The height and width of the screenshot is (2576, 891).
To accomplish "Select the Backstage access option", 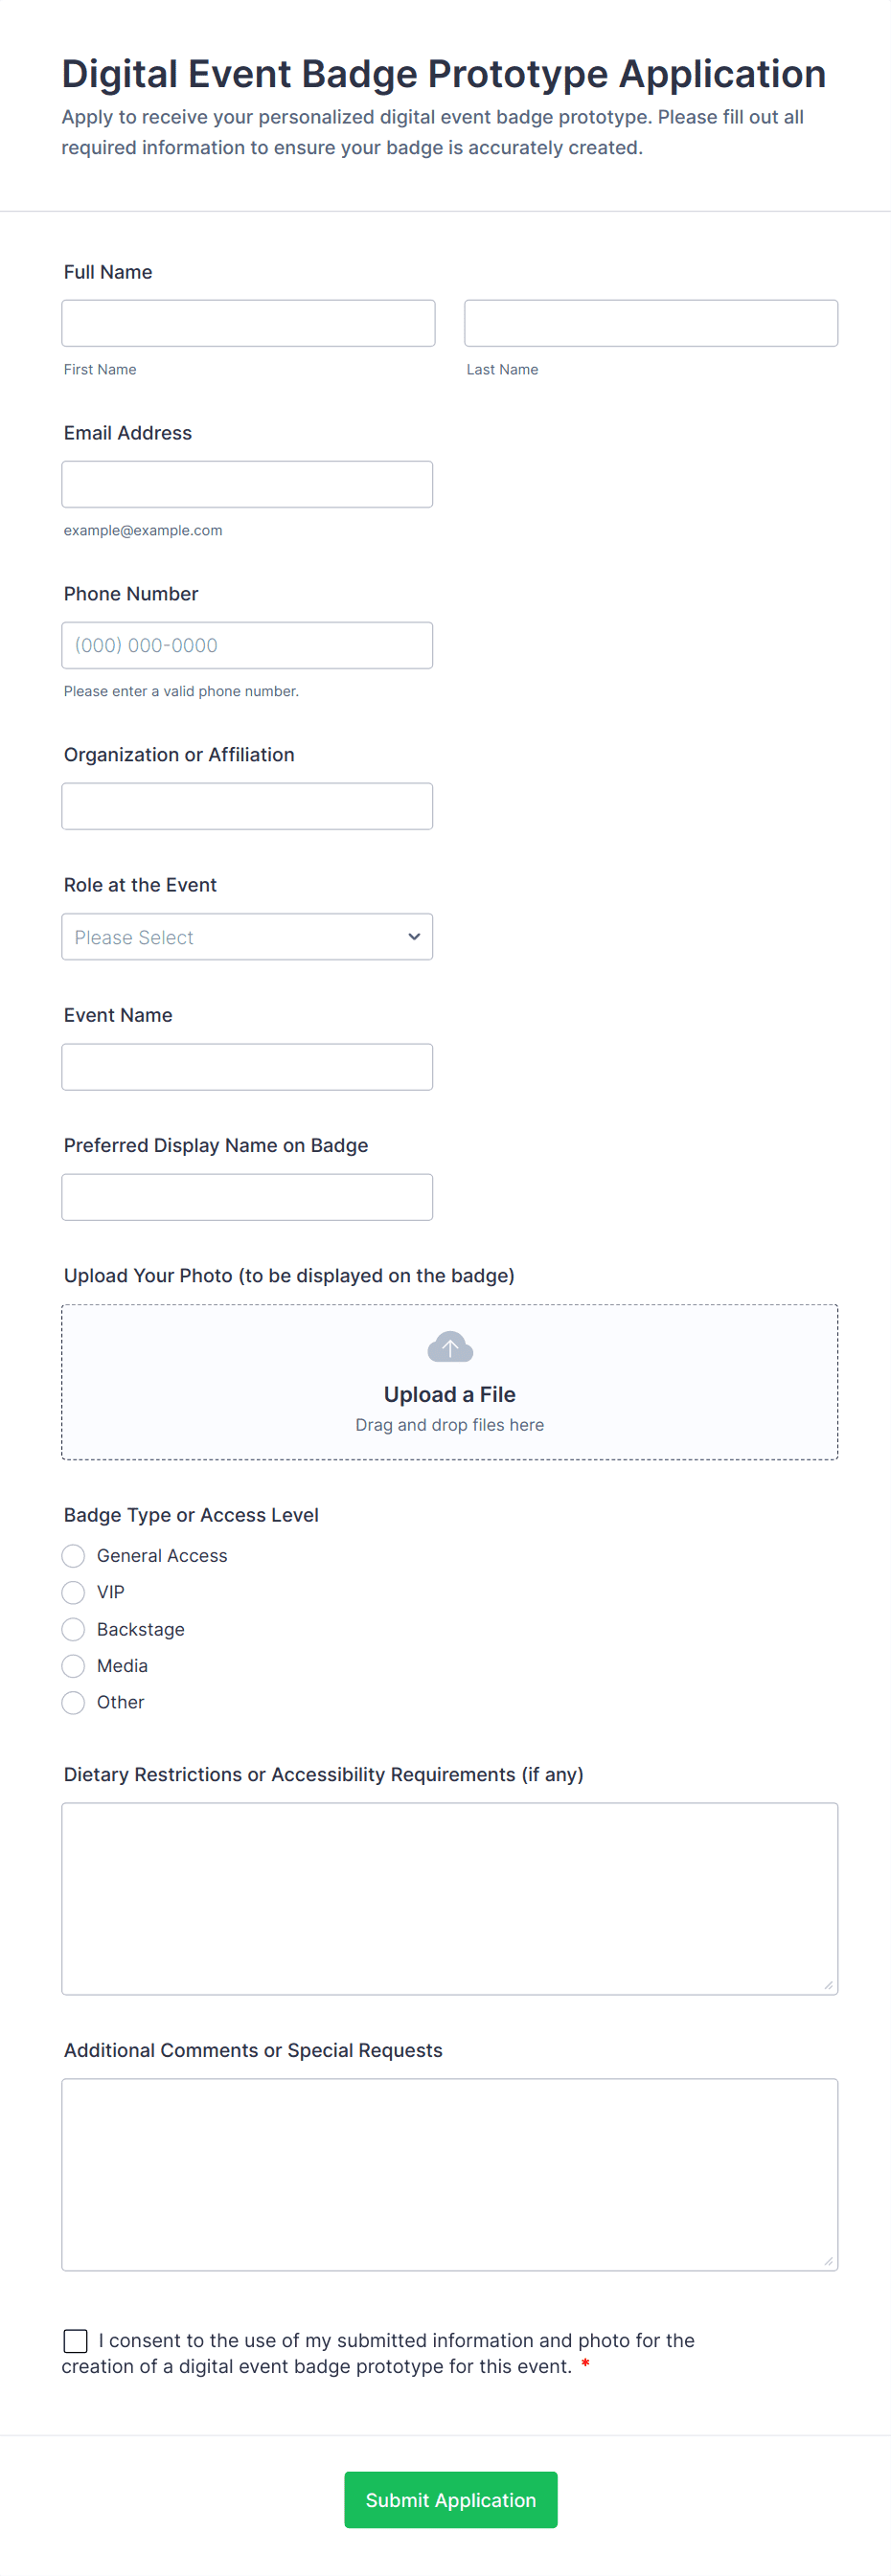I will pyautogui.click(x=73, y=1629).
